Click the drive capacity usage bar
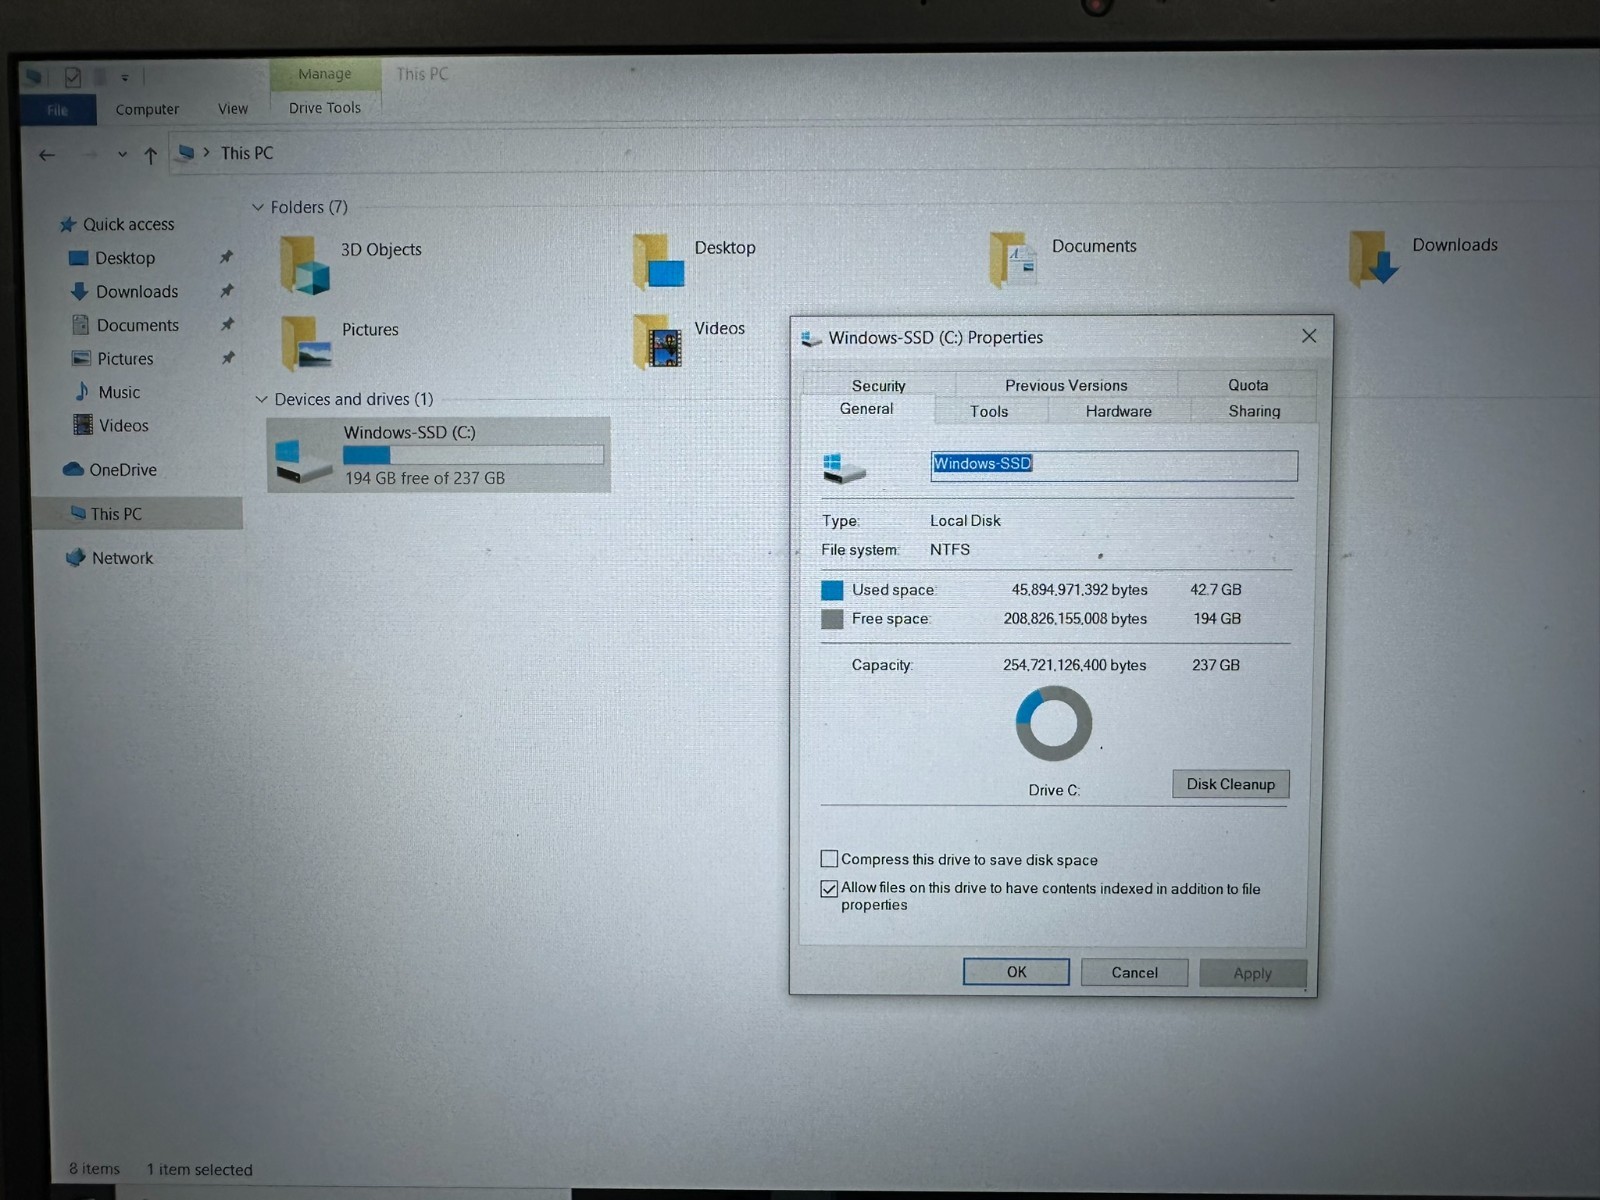Screen dimensions: 1600x1200 (473, 455)
